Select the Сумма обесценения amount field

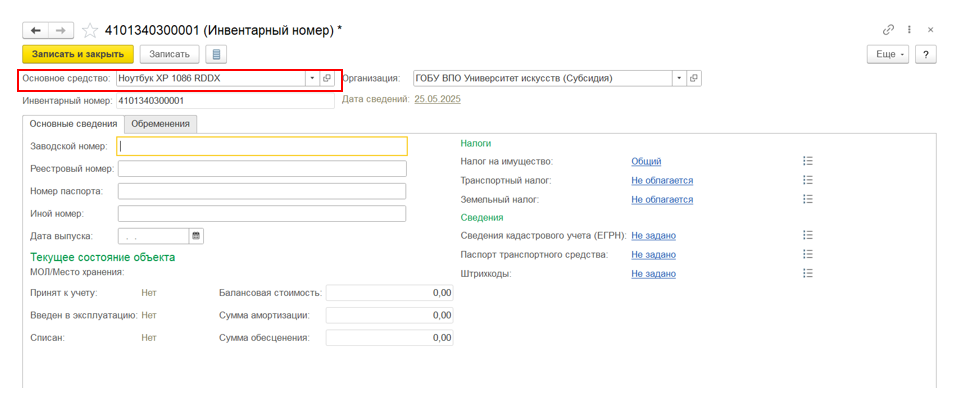389,338
